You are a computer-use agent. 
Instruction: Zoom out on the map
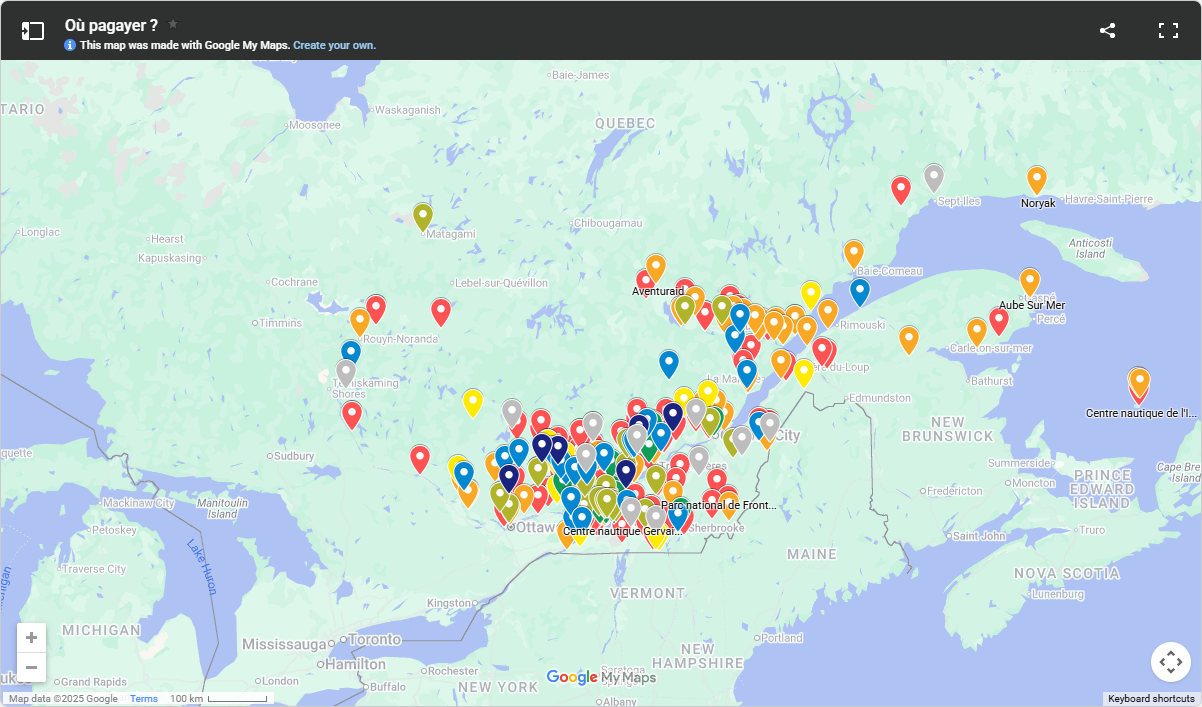point(32,667)
